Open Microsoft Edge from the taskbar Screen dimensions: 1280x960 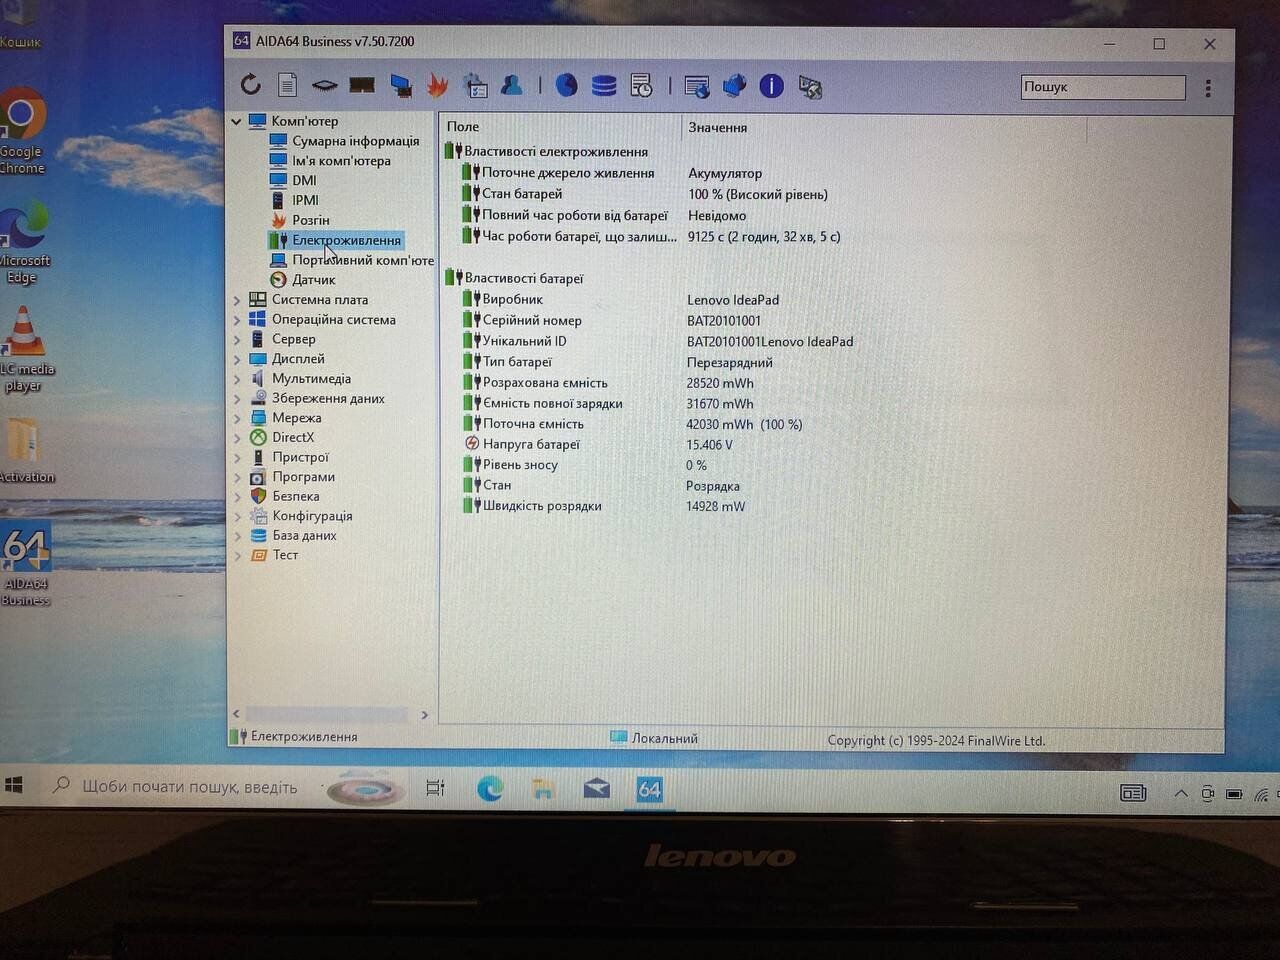(490, 790)
